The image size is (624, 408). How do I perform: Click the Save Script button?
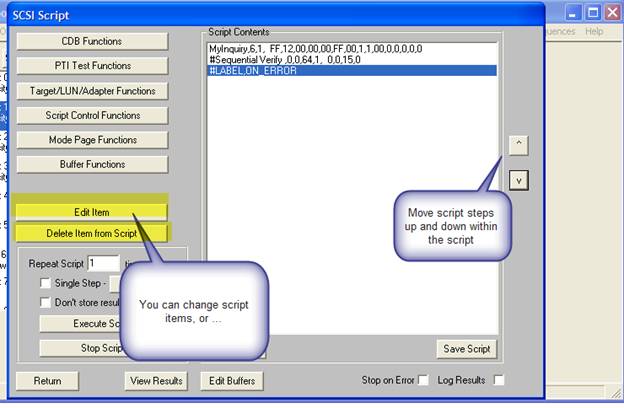click(466, 349)
